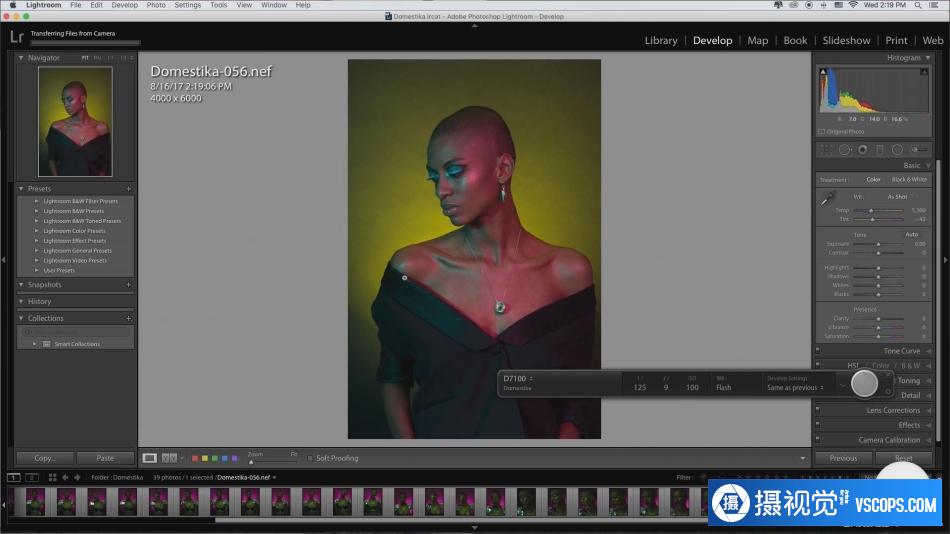The image size is (950, 534).
Task: Set treatment to Black & White
Action: [x=909, y=179]
